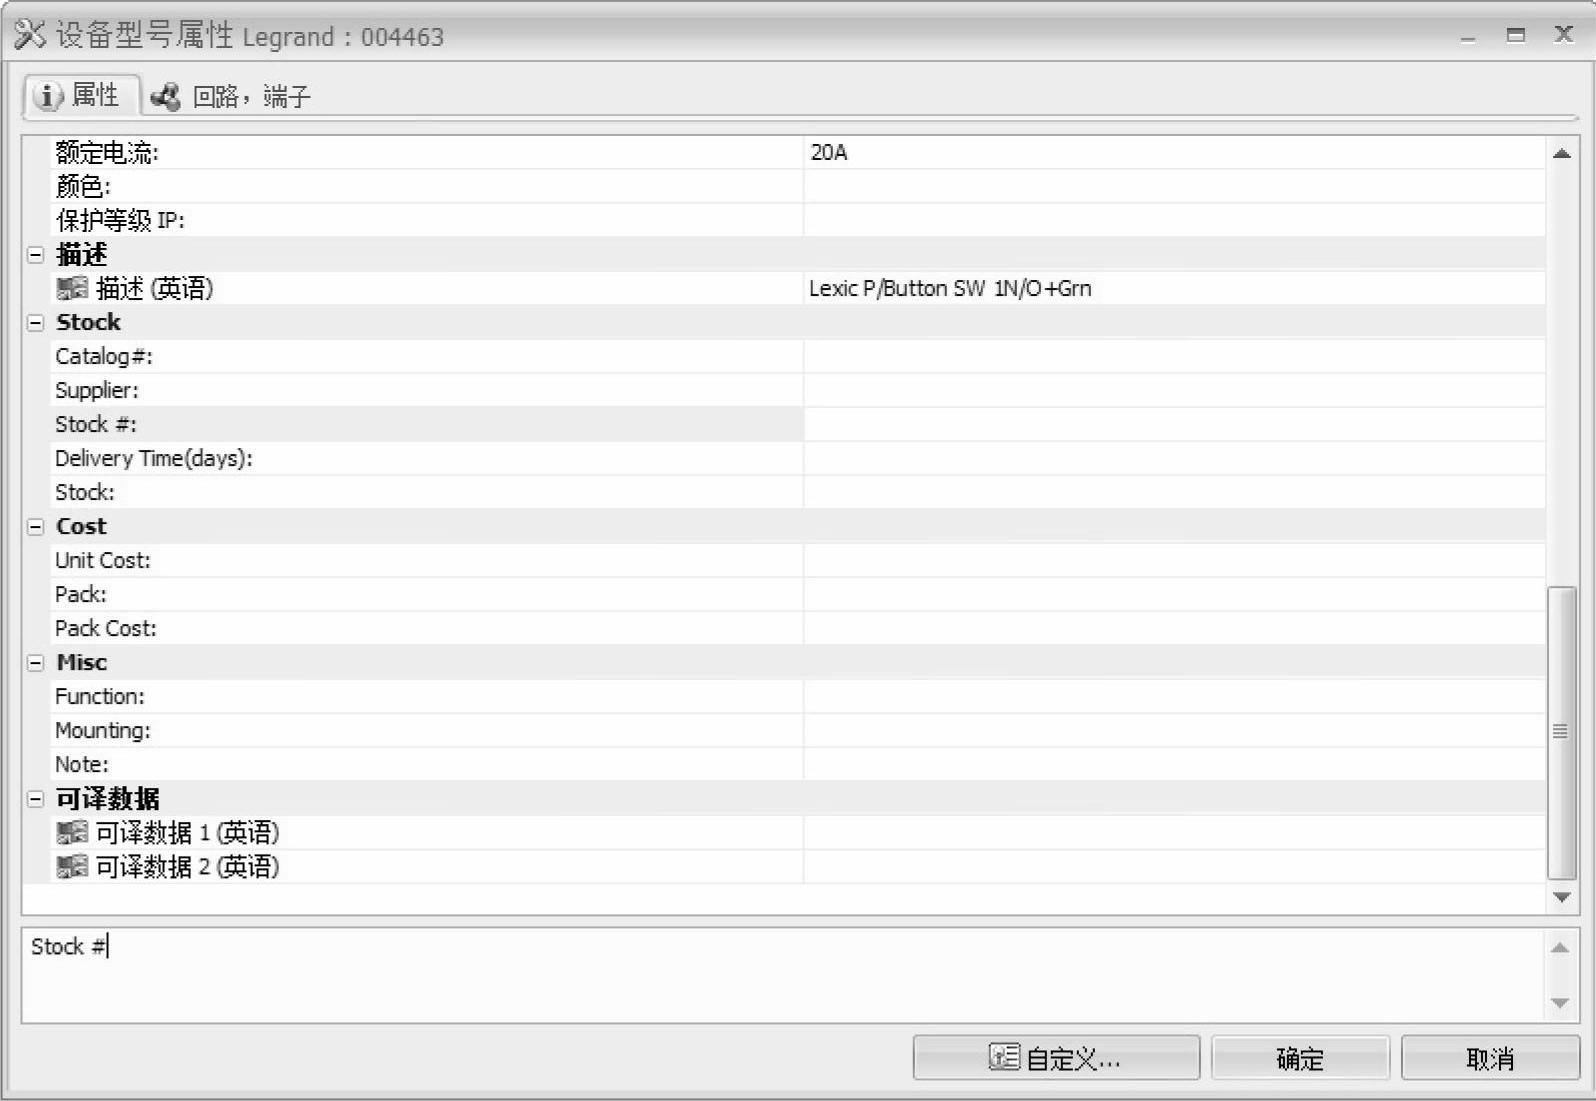The image size is (1596, 1101).
Task: Close the 设备型号属性 dialog
Action: pyautogui.click(x=1564, y=34)
